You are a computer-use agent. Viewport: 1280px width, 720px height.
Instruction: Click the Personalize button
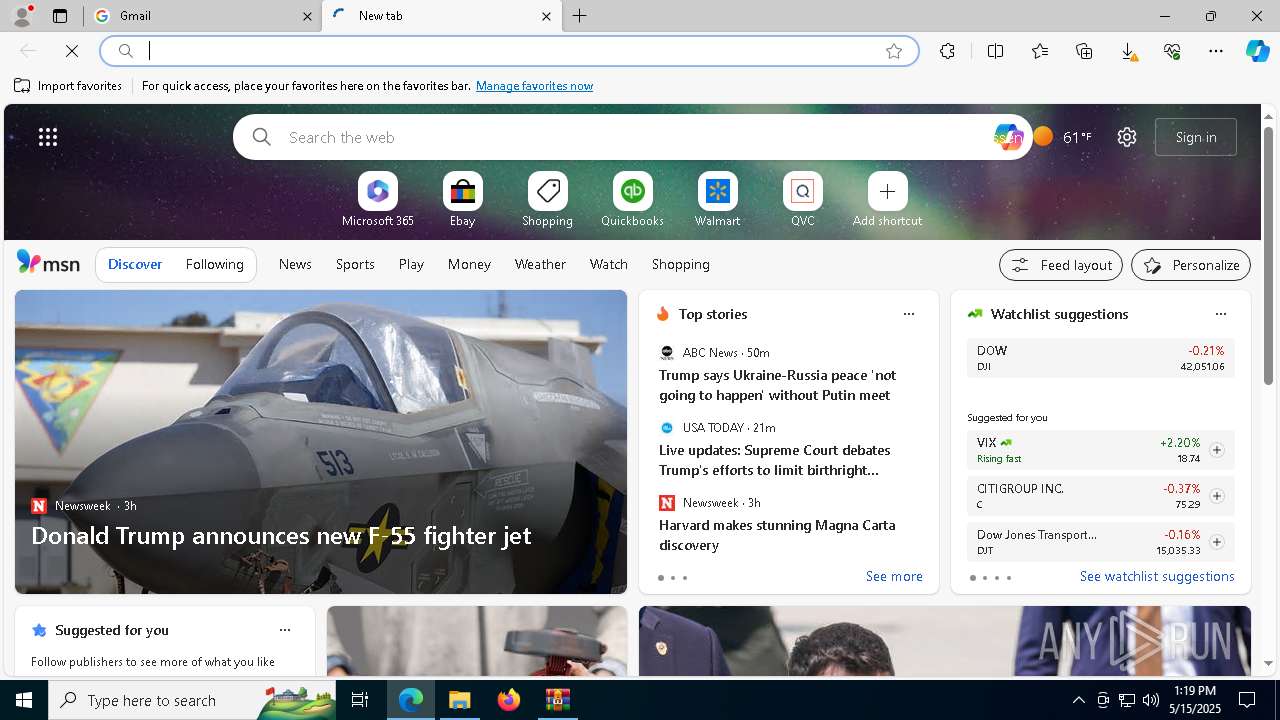pyautogui.click(x=1191, y=265)
